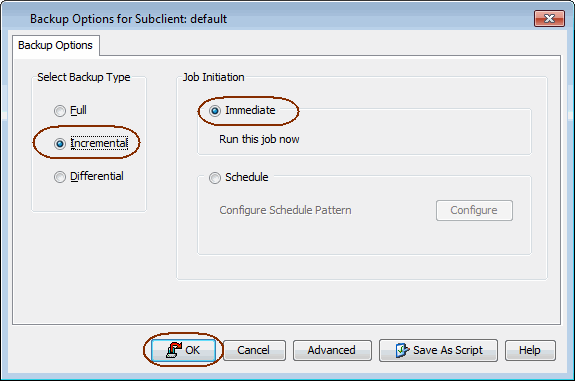The image size is (575, 381).
Task: Click the dialog title bar text
Action: point(128,19)
